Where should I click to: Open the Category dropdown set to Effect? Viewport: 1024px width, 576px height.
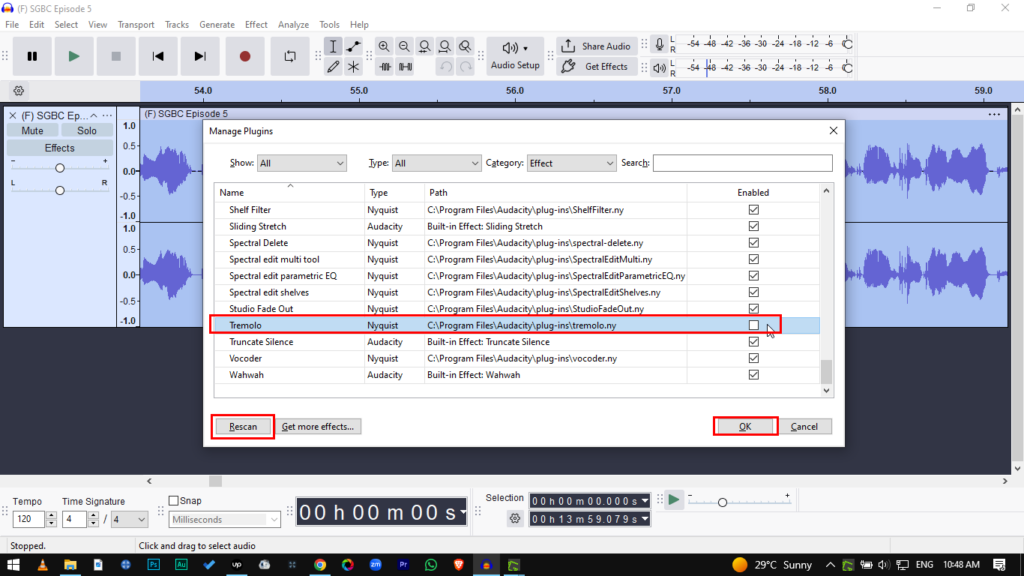click(571, 163)
